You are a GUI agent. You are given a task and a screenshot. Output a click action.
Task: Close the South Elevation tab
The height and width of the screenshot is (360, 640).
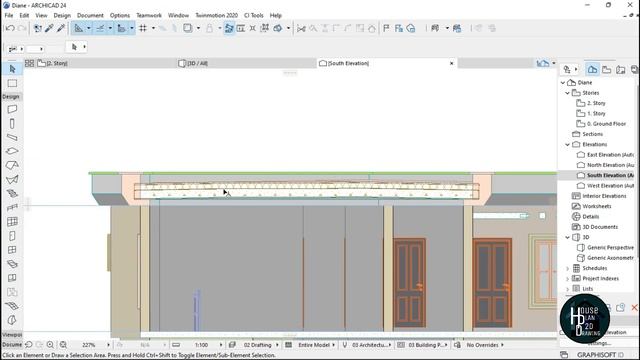pyautogui.click(x=451, y=63)
